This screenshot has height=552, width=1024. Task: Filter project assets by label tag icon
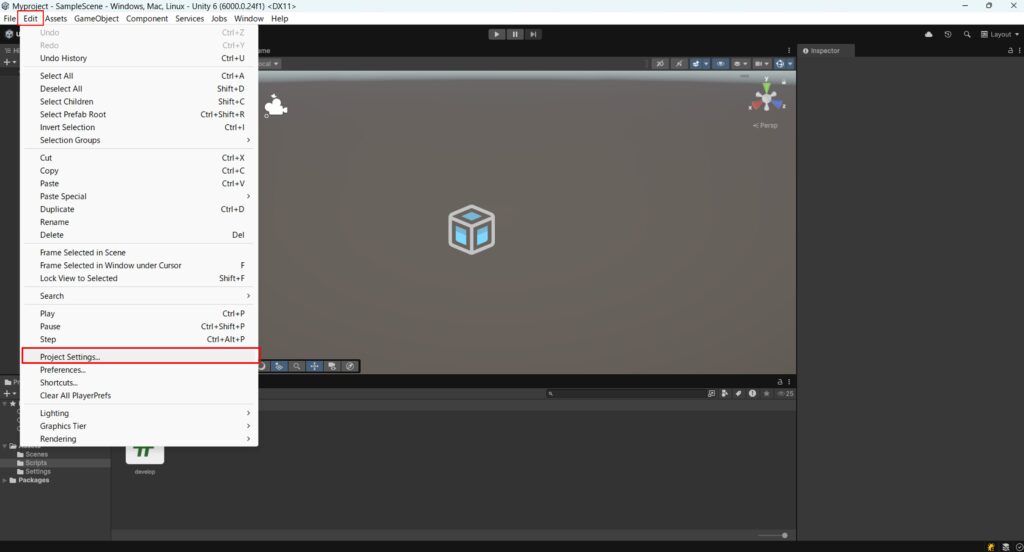tap(737, 394)
